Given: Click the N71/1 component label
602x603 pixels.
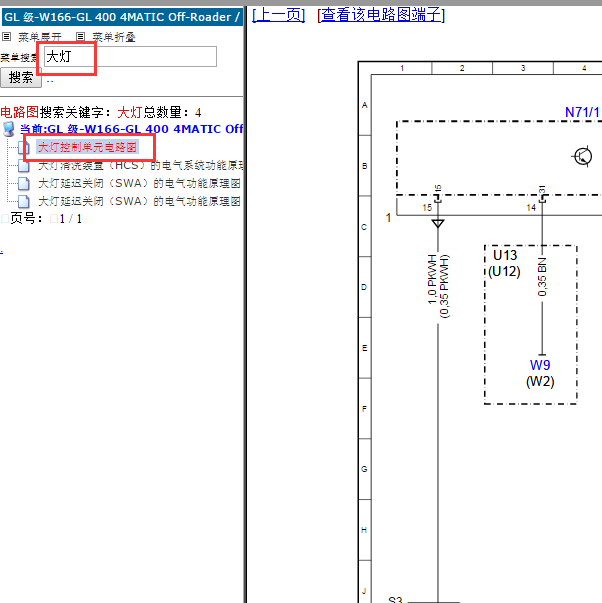Looking at the screenshot, I should point(582,112).
